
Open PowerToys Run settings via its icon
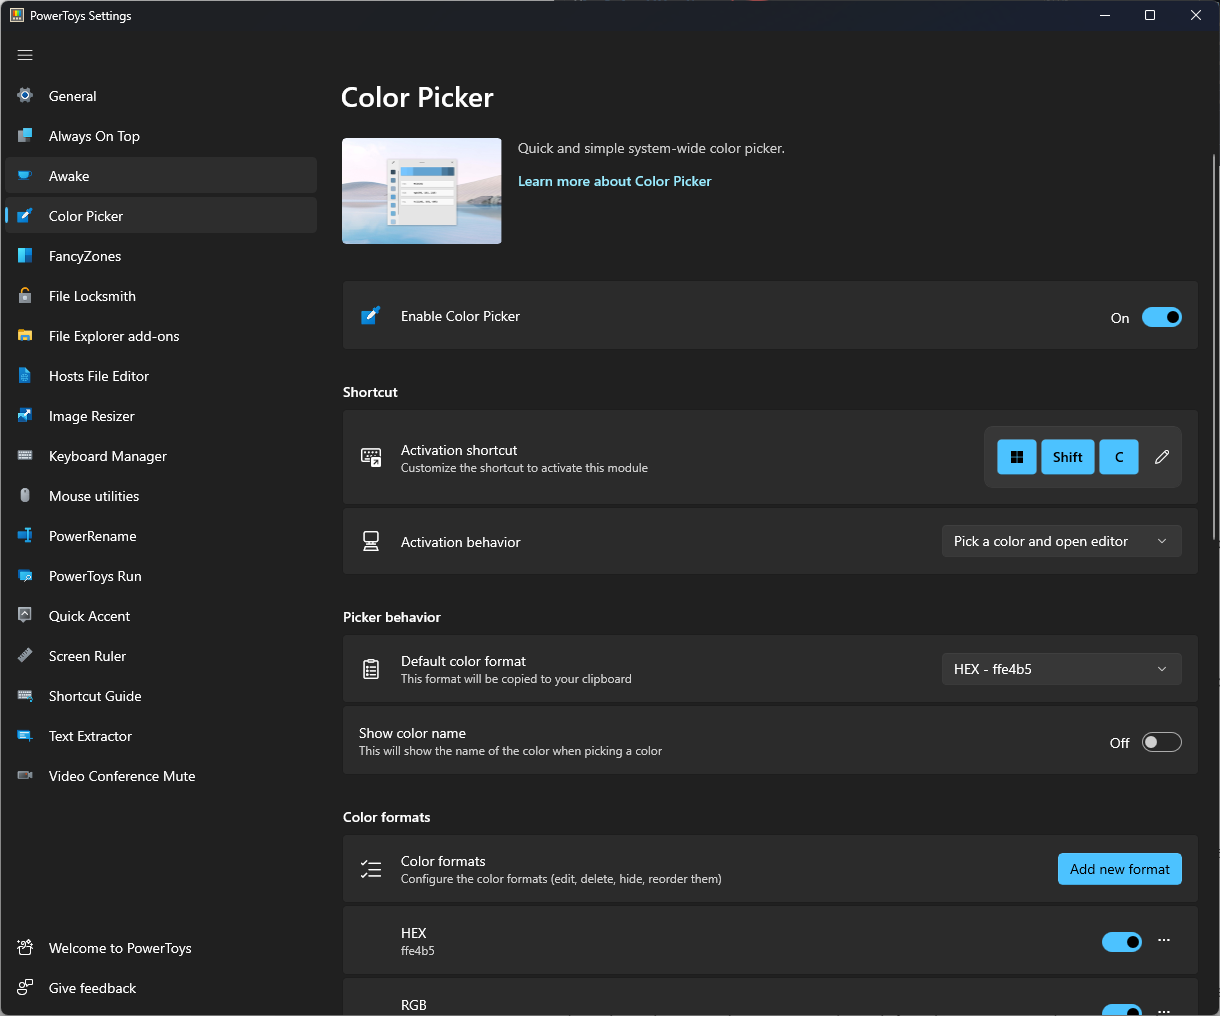click(x=24, y=576)
